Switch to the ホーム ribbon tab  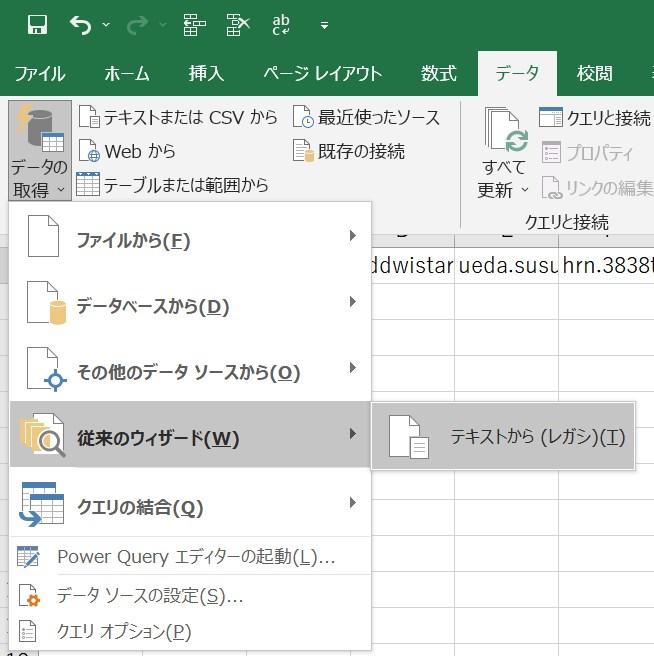[x=127, y=74]
